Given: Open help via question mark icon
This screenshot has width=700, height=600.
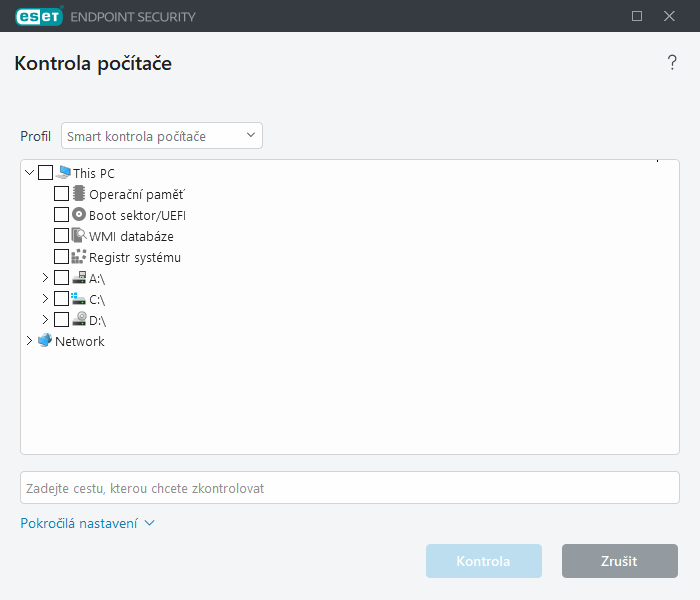Looking at the screenshot, I should point(672,64).
